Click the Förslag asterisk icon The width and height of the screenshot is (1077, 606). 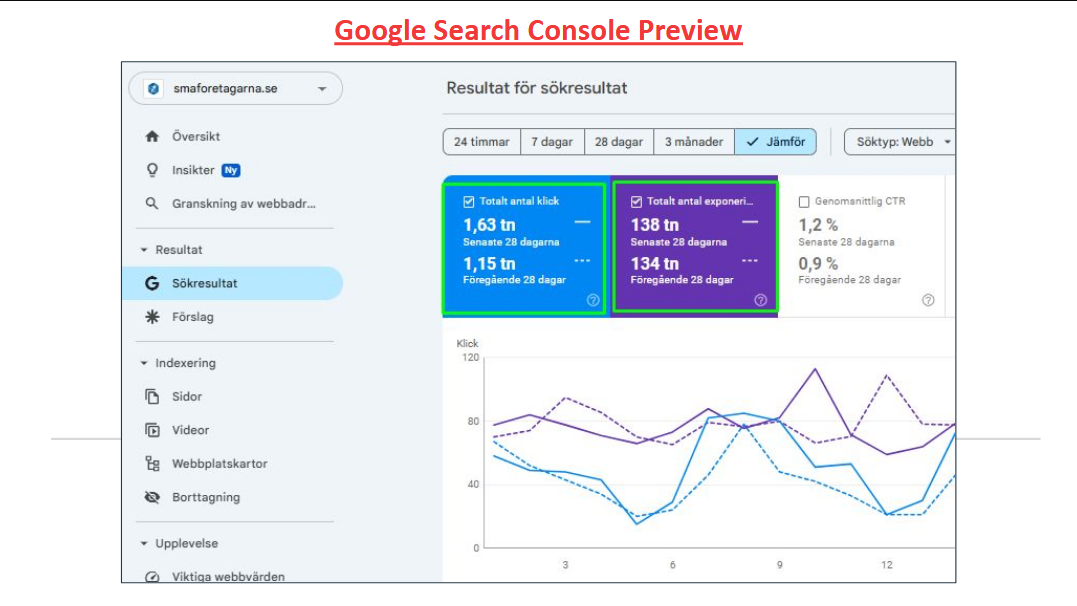tap(152, 317)
